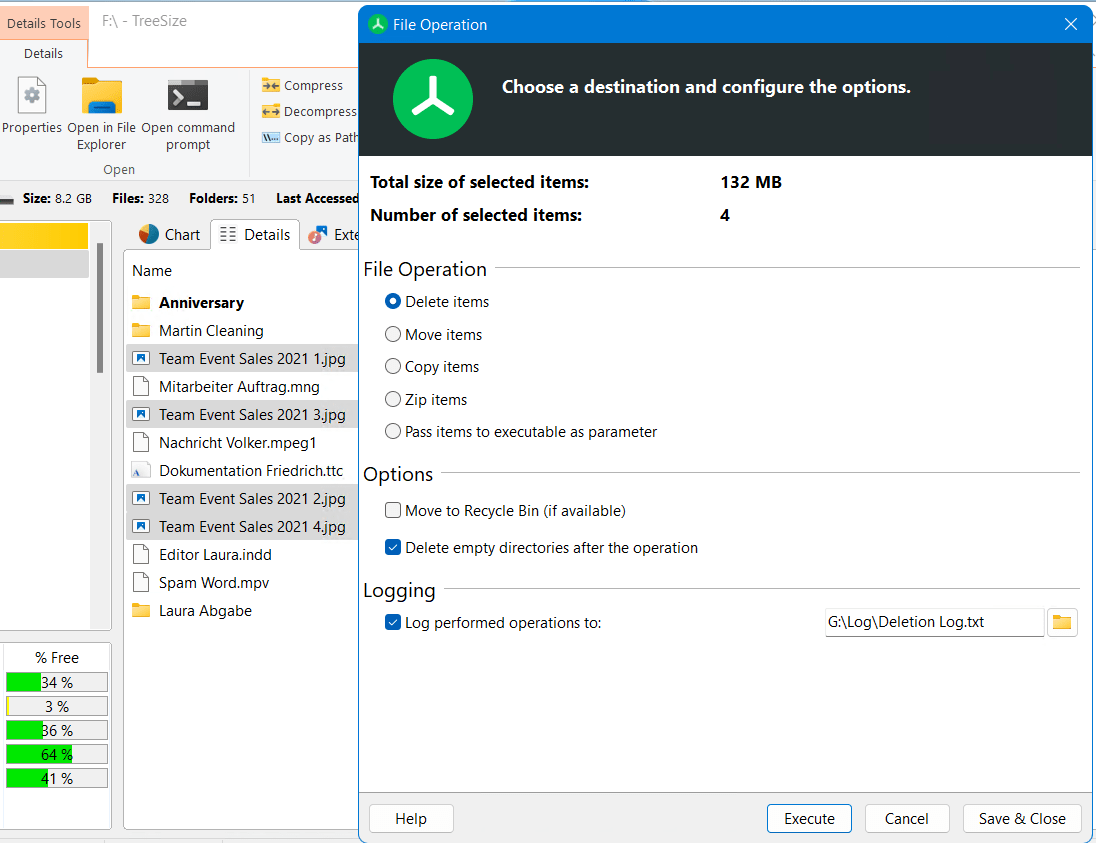
Task: Browse for log file folder icon
Action: point(1062,623)
